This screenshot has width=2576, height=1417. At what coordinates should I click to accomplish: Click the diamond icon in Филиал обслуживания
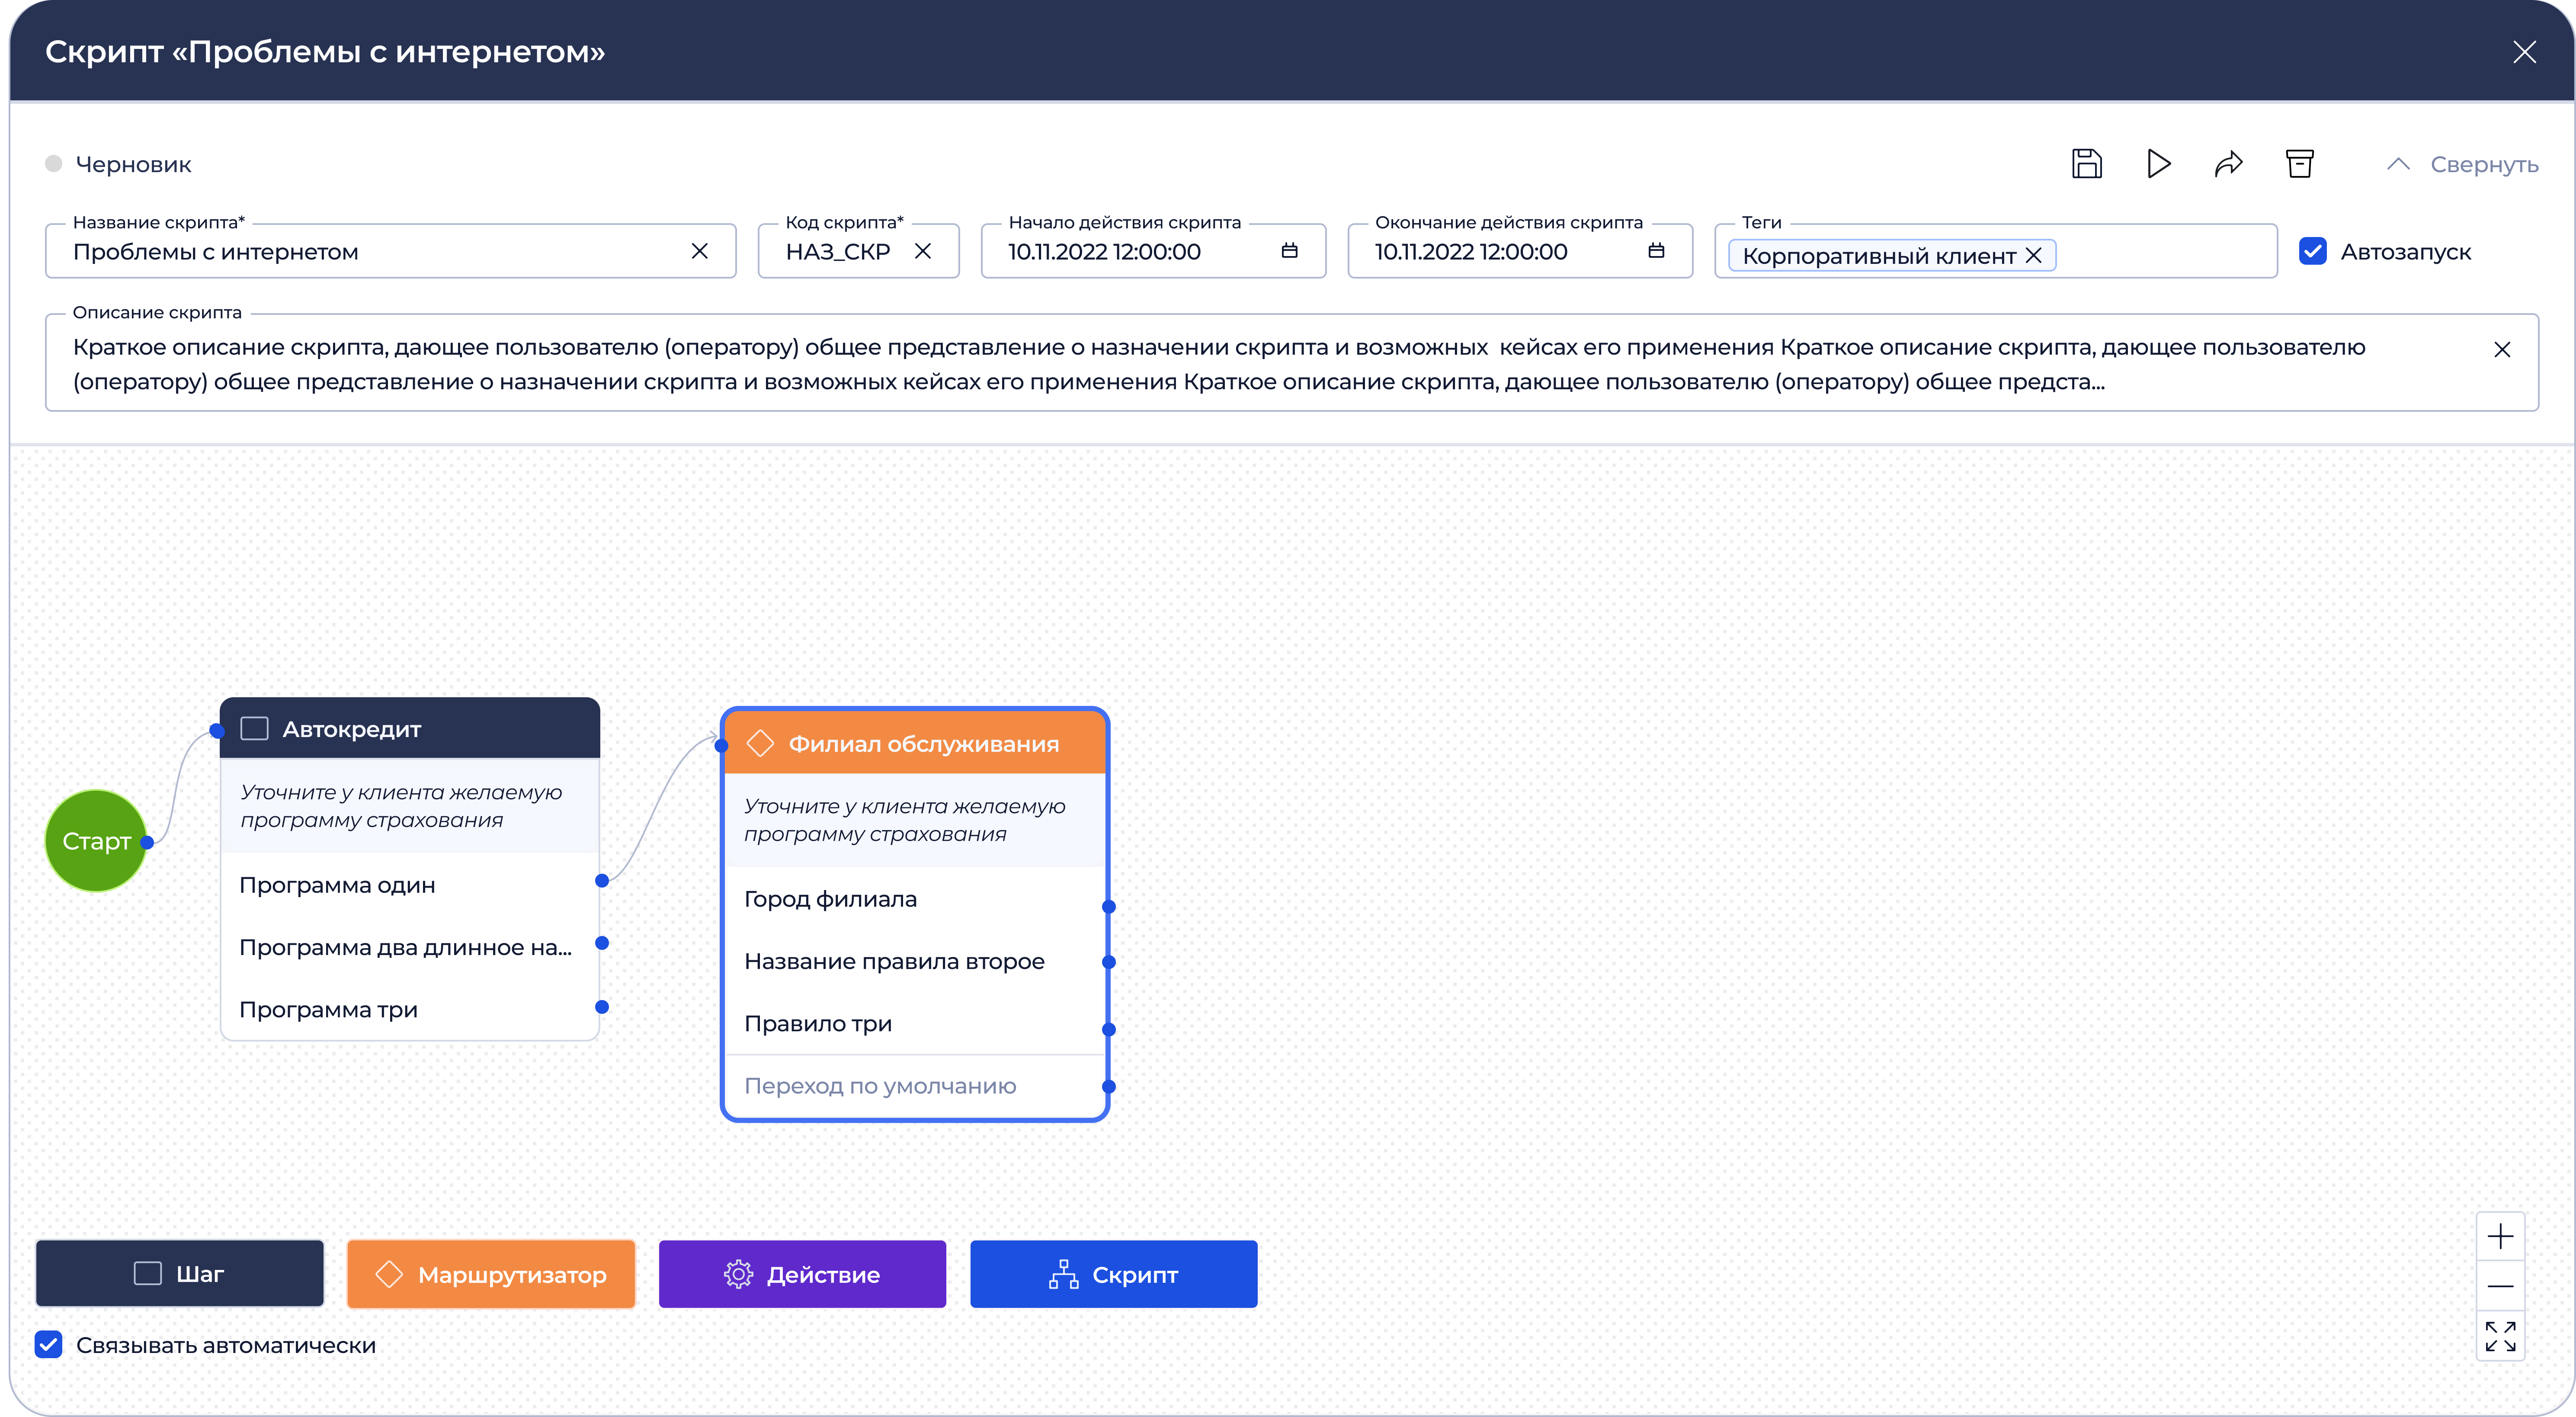[x=760, y=743]
